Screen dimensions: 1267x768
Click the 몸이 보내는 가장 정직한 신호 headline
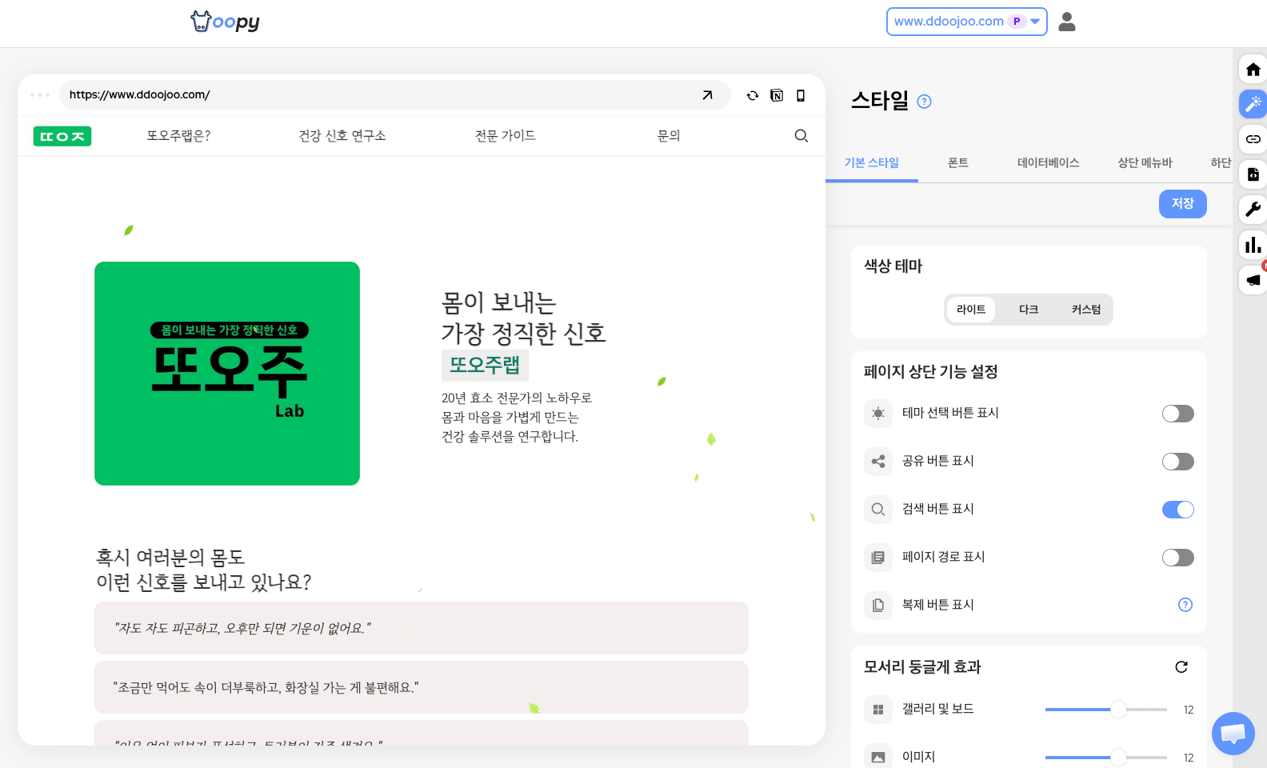coord(524,317)
